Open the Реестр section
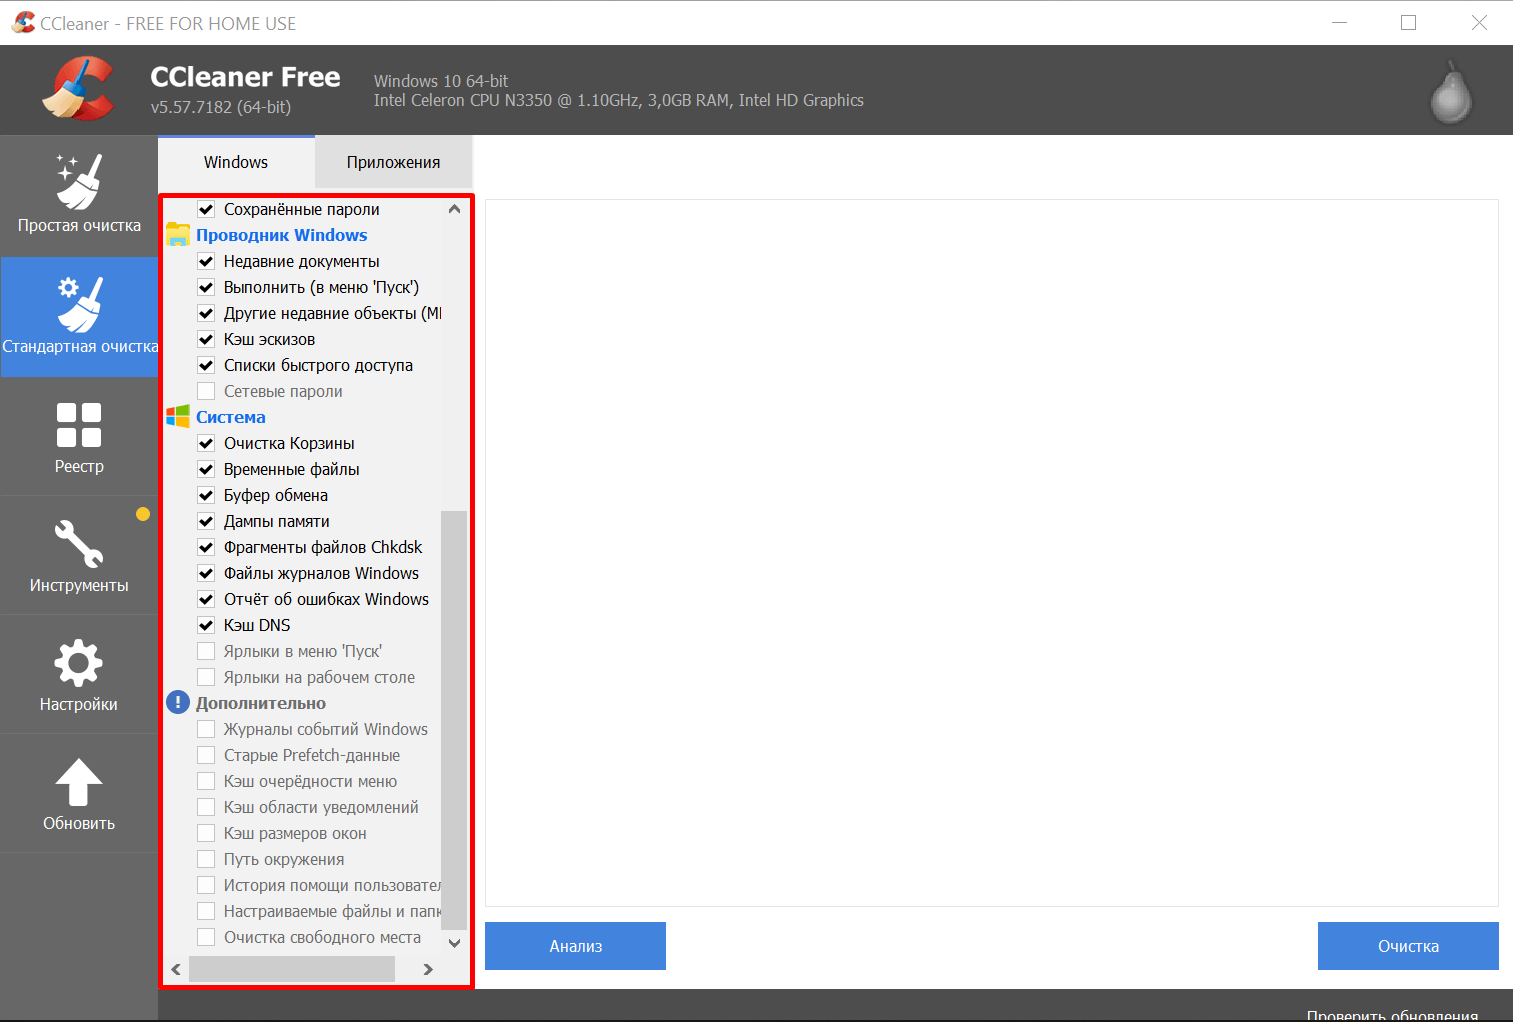This screenshot has width=1513, height=1022. pyautogui.click(x=79, y=437)
